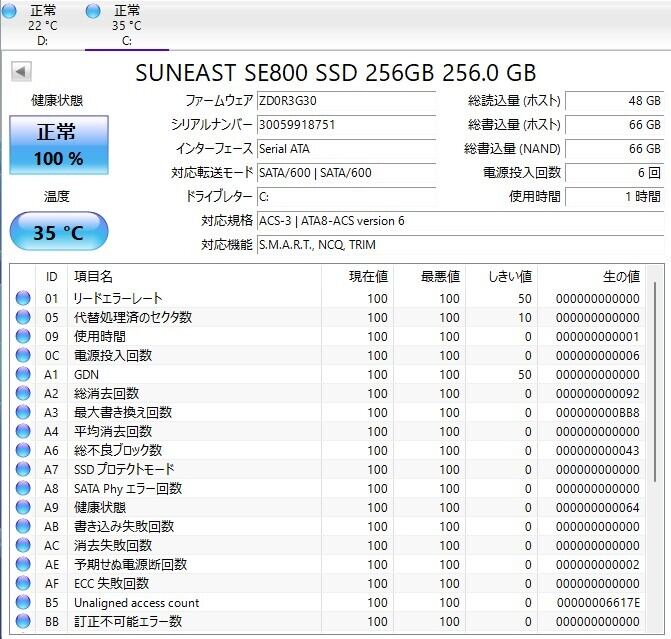Click the status orb for ID BB

(23, 621)
